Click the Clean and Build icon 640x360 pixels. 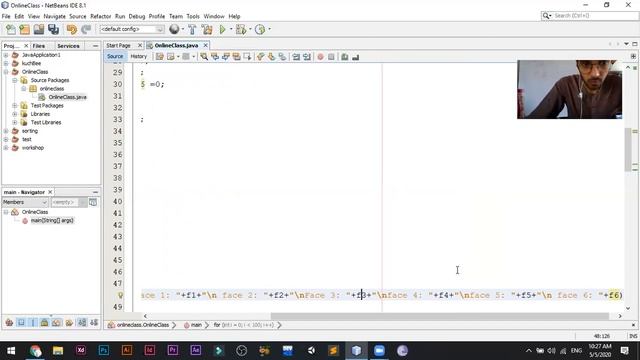pyautogui.click(x=207, y=29)
